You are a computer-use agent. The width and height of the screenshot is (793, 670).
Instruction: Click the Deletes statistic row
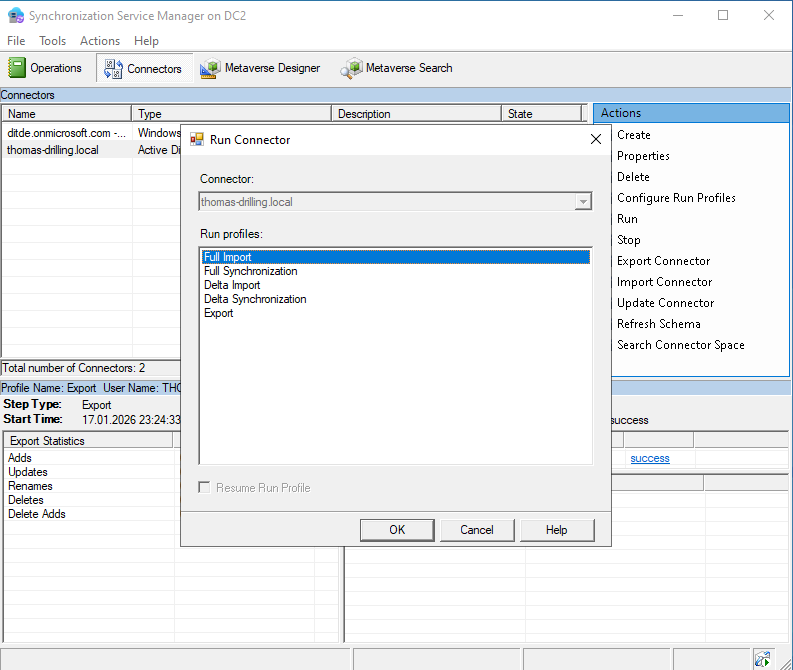pos(91,500)
